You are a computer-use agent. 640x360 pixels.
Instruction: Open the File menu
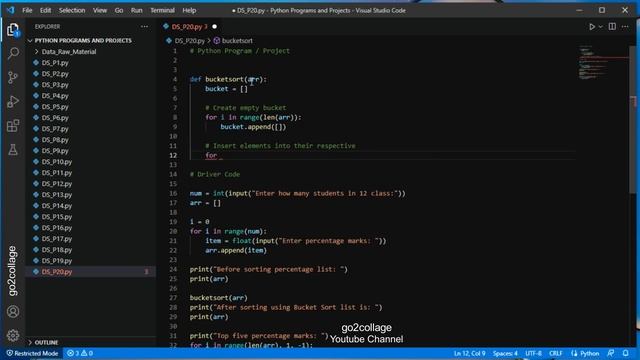tap(27, 10)
